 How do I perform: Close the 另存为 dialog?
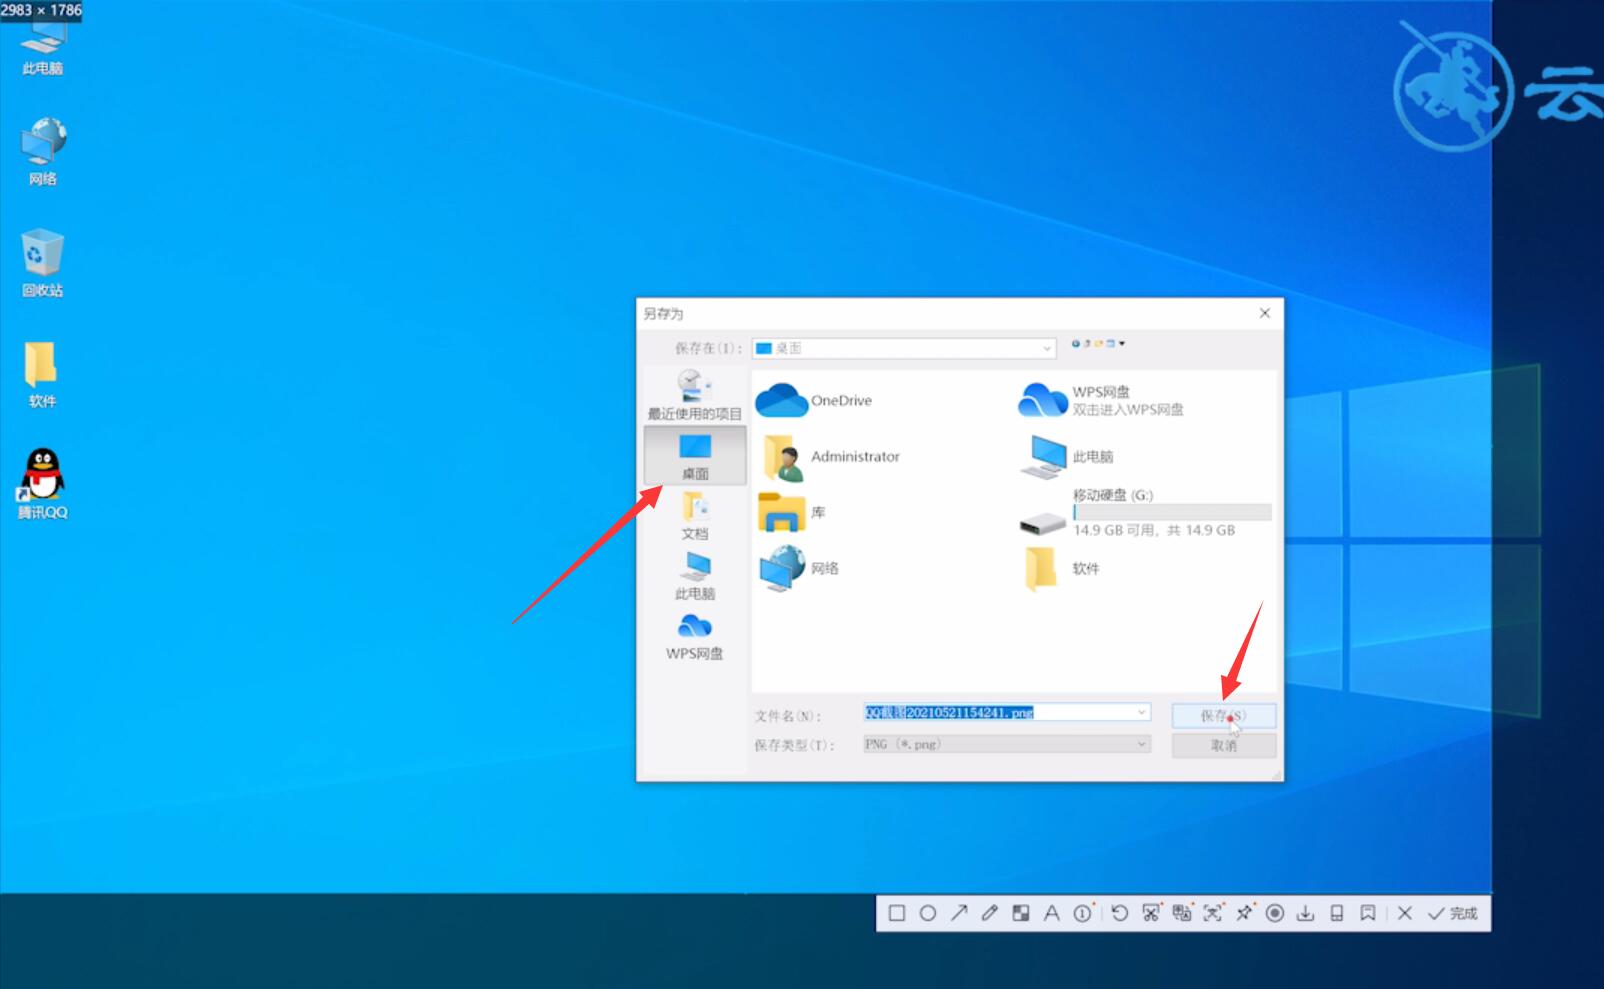pyautogui.click(x=1265, y=313)
